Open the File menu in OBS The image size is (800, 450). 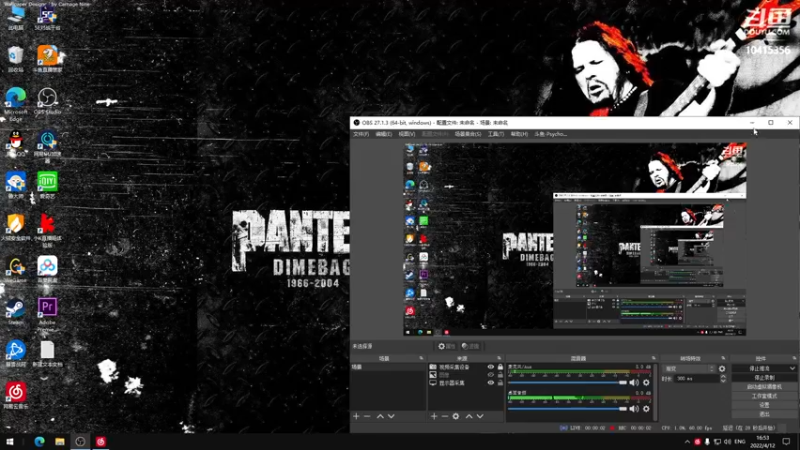pos(361,134)
